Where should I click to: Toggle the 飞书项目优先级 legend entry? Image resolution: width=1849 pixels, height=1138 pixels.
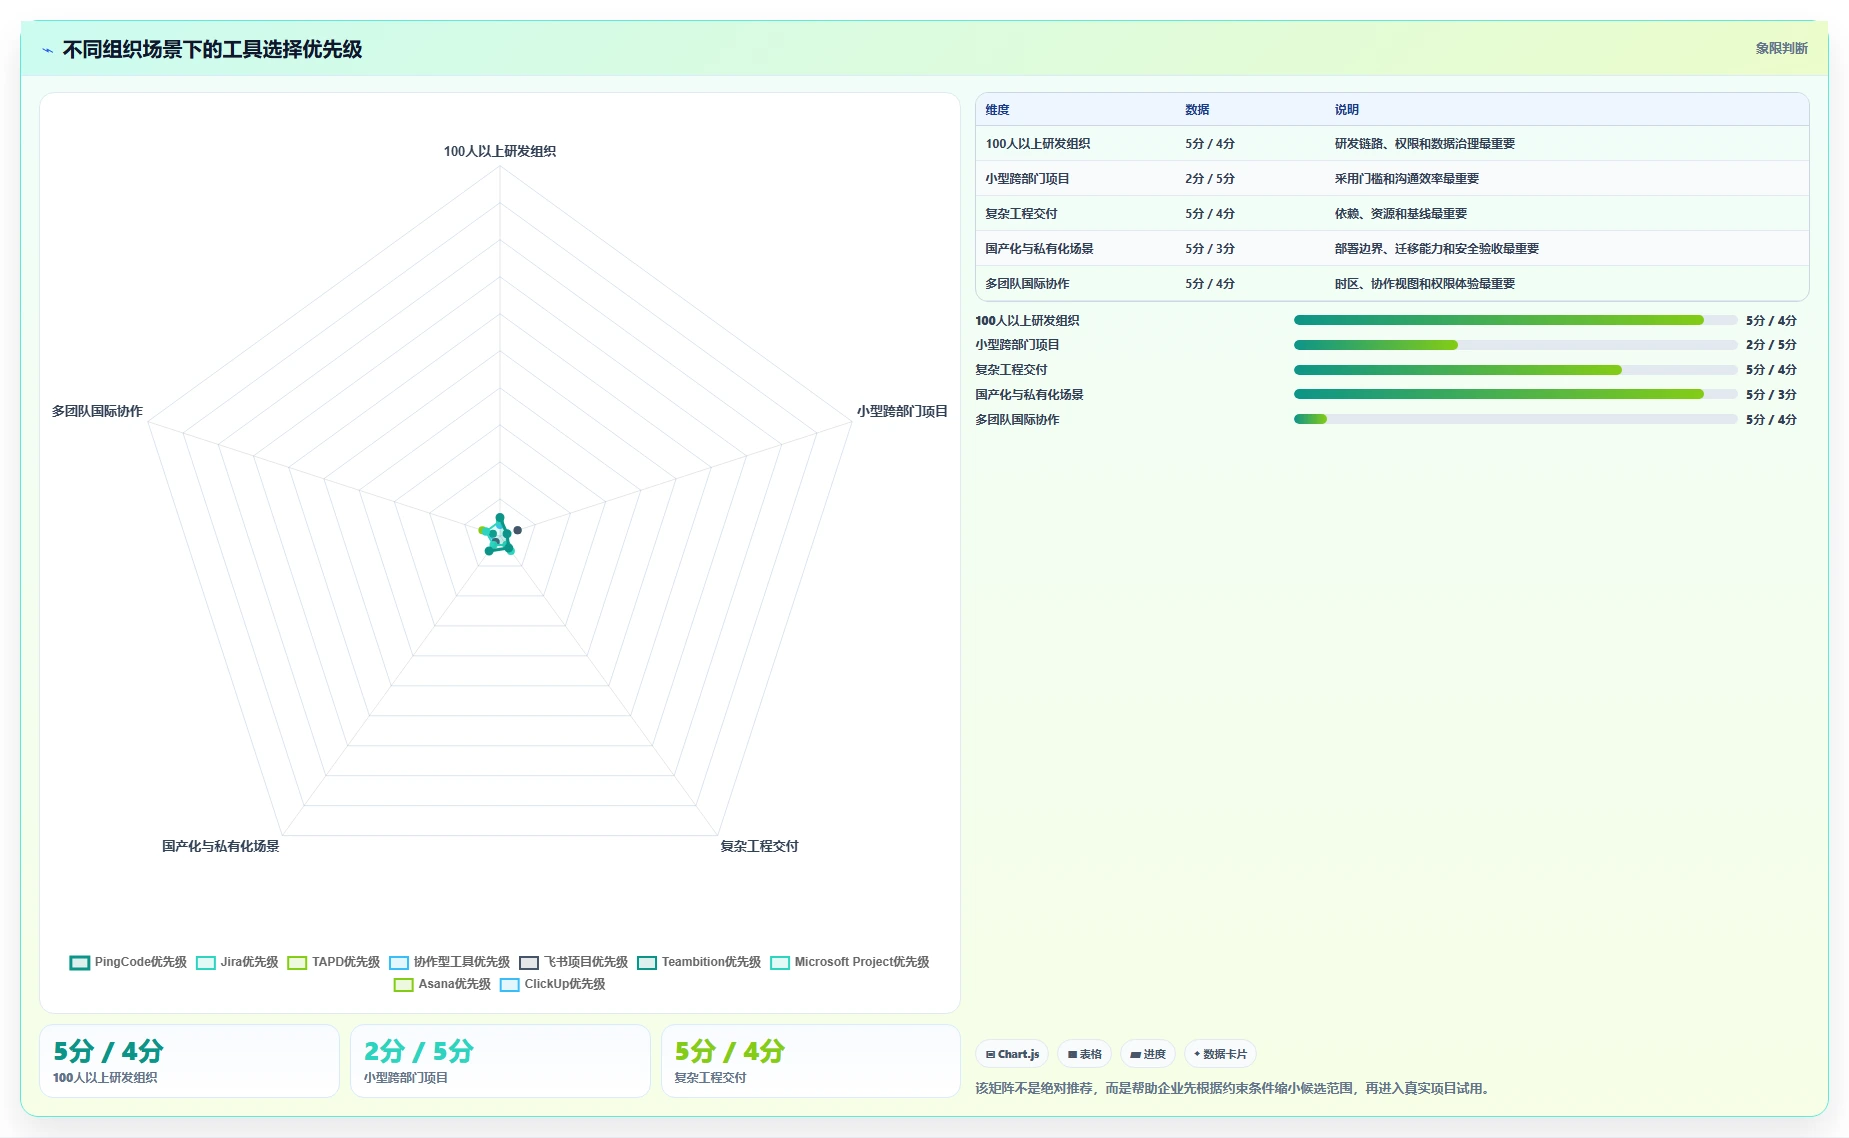click(573, 962)
